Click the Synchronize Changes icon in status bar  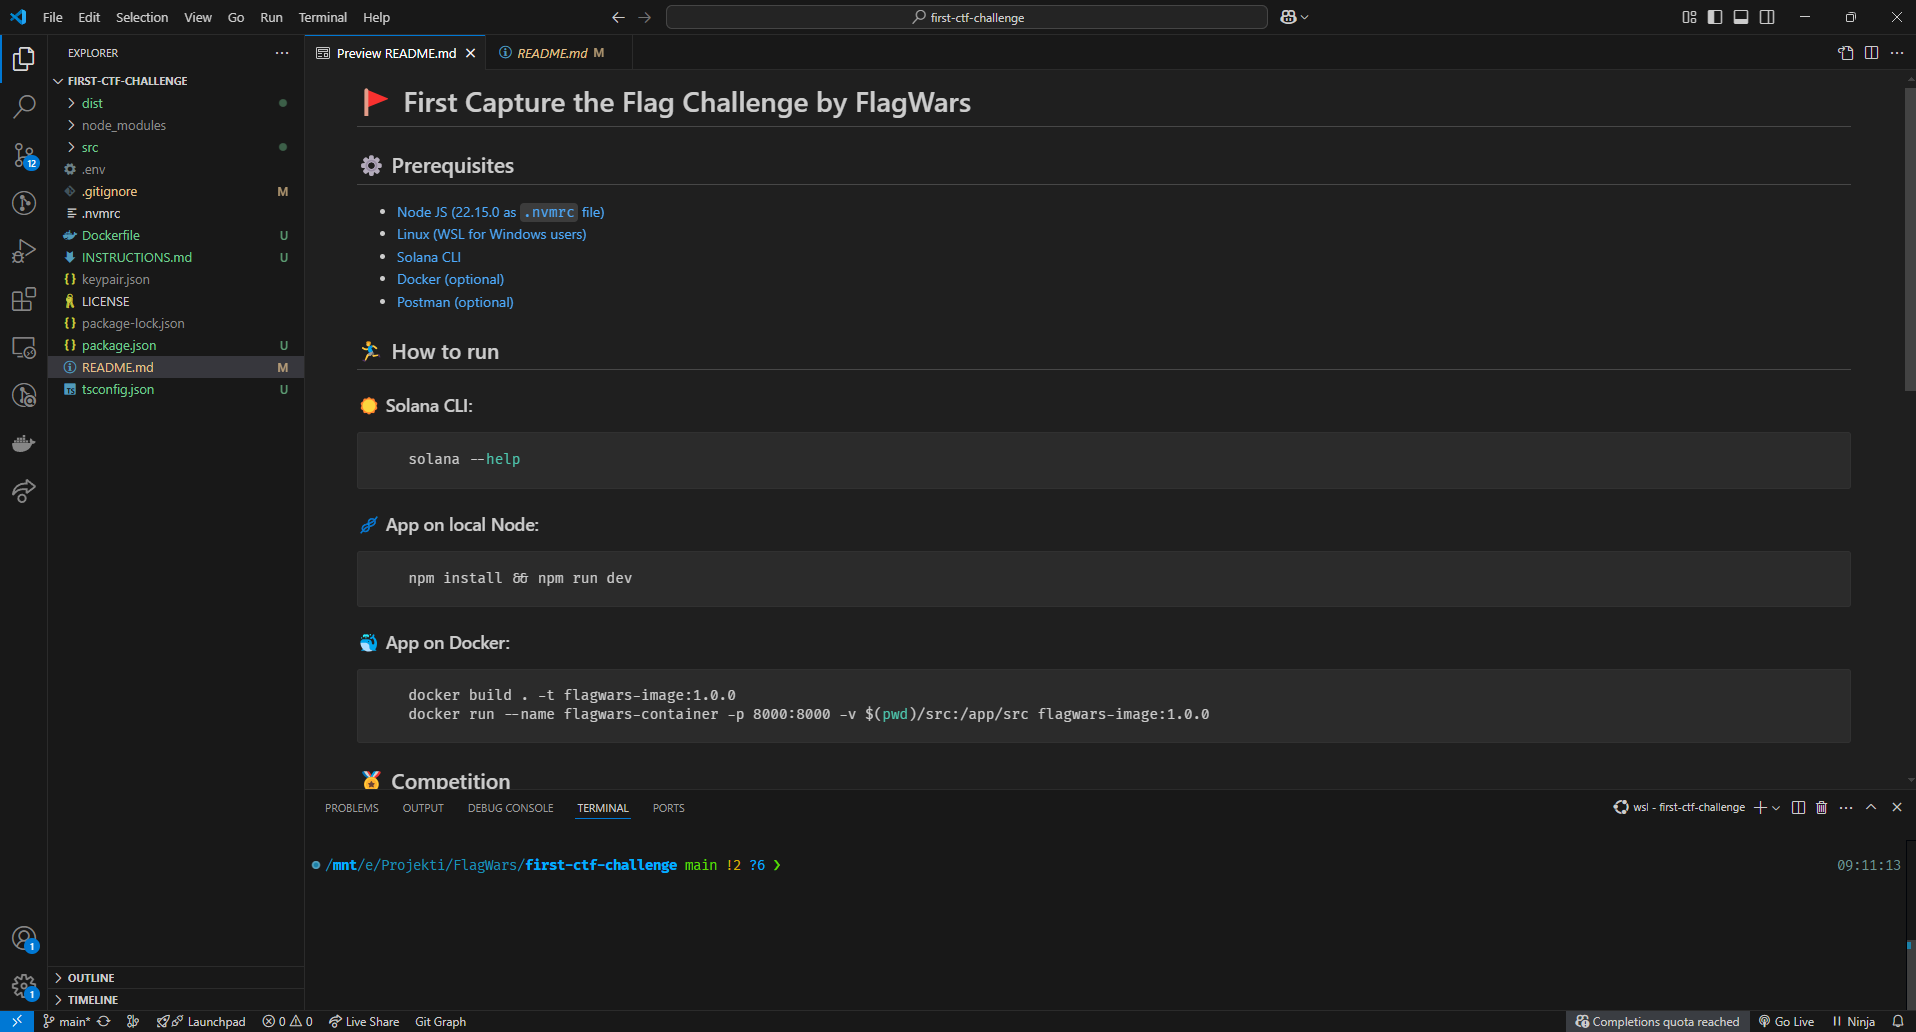click(x=104, y=1021)
